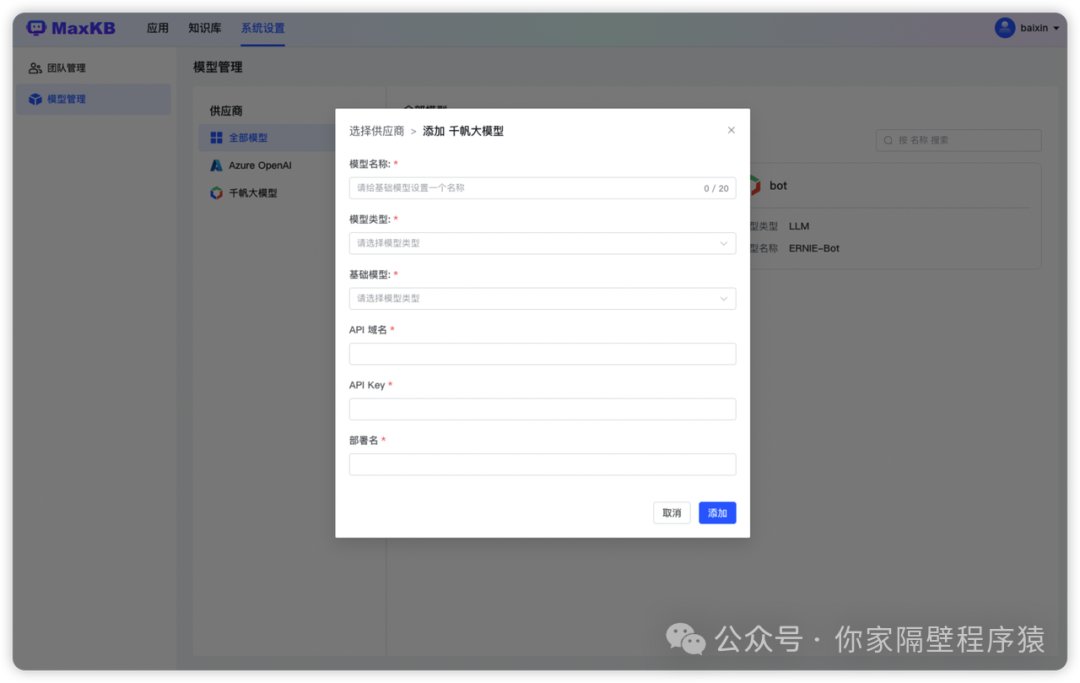This screenshot has height=683, width=1080.
Task: Open the 模型类型 dropdown
Action: click(542, 243)
